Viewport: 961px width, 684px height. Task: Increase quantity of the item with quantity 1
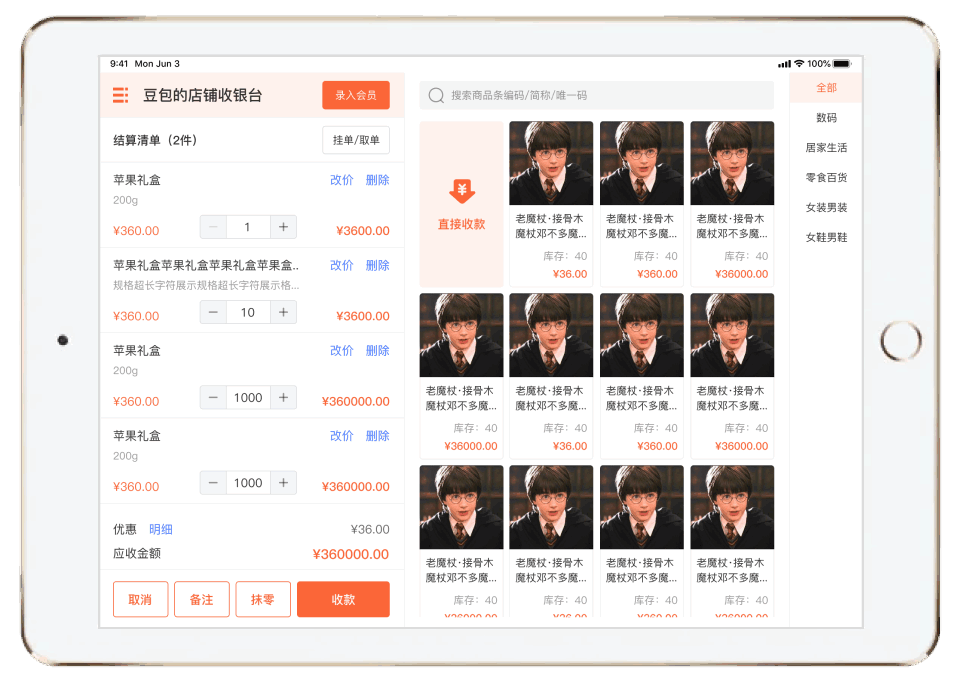pos(283,227)
